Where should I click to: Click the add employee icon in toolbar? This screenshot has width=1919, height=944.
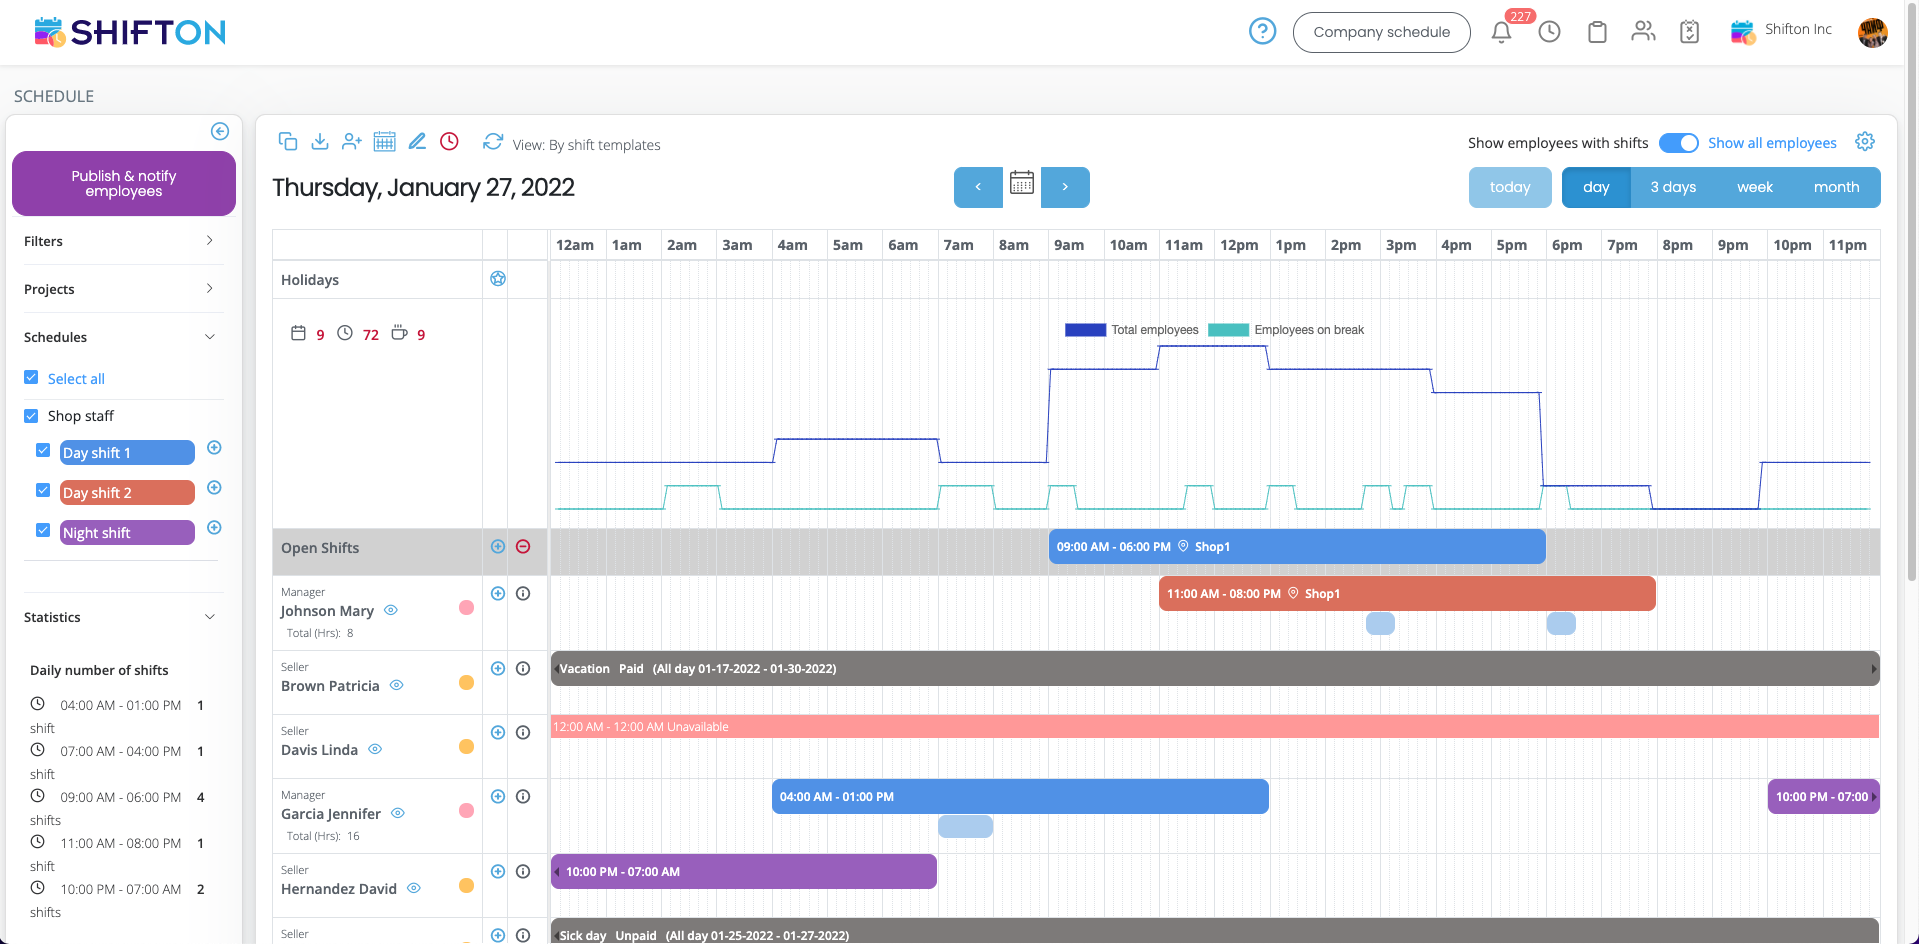[x=351, y=142]
